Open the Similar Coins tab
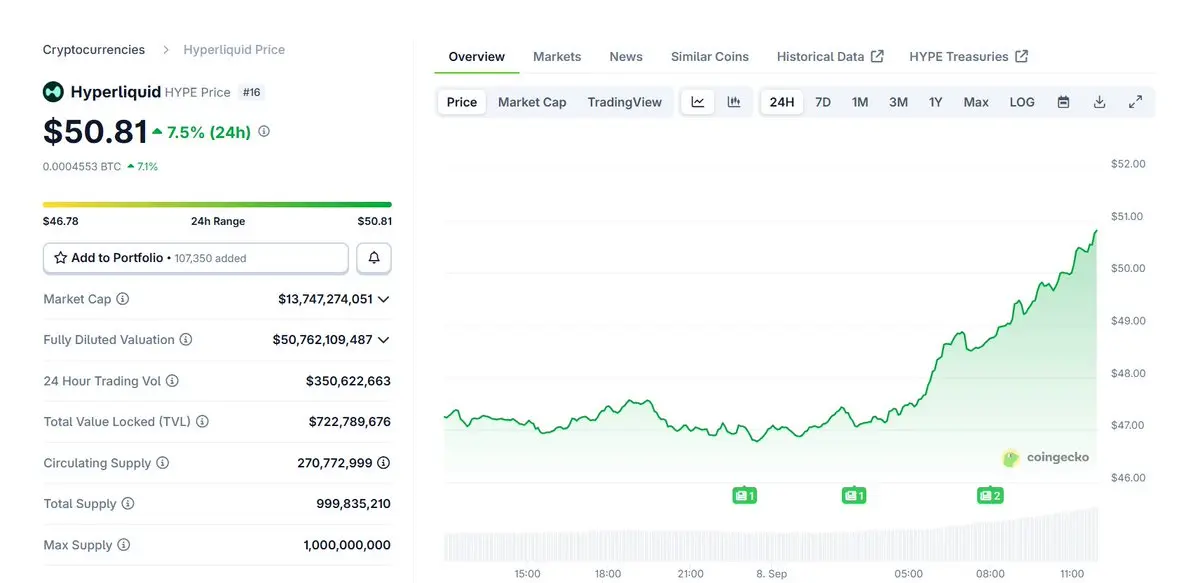The height and width of the screenshot is (583, 1200). point(710,57)
